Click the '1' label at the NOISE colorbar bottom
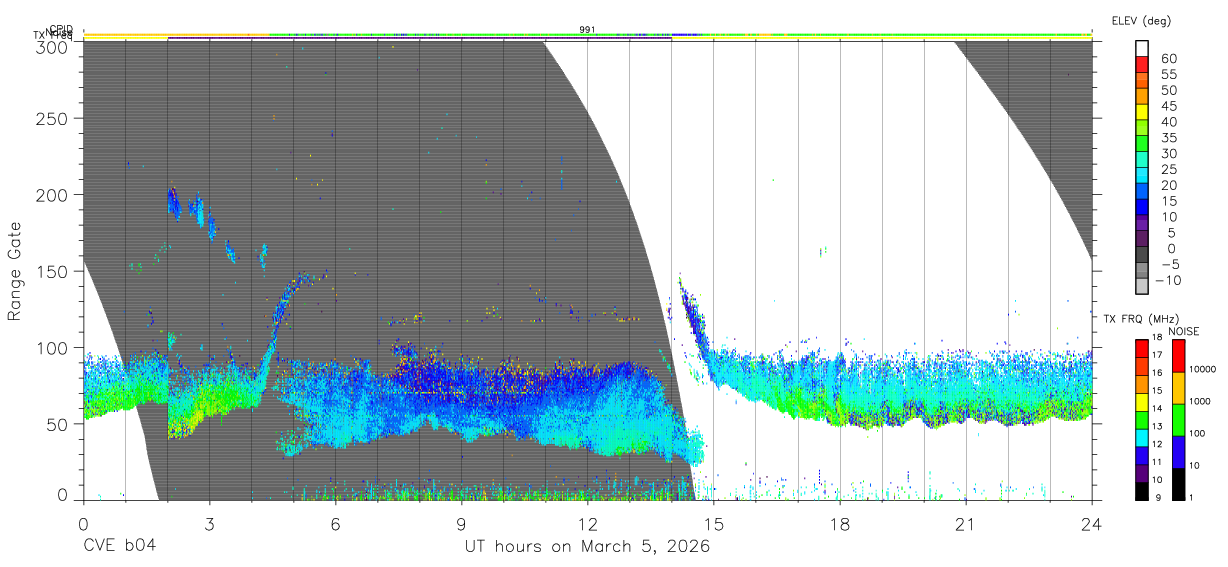Screen dimensions: 1228x567 click(1191, 497)
